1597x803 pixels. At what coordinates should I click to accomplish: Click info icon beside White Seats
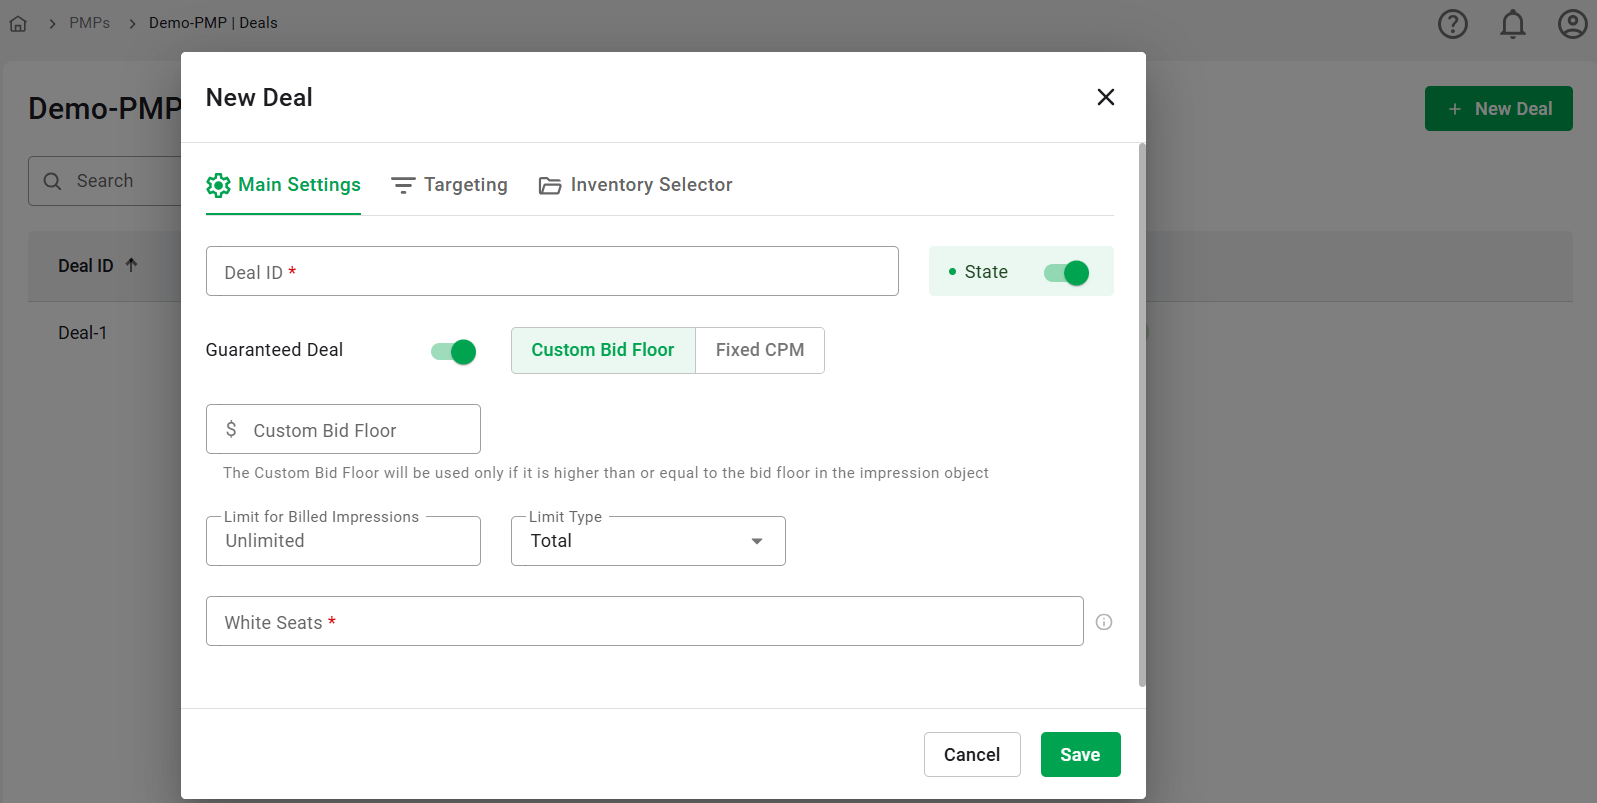tap(1104, 622)
